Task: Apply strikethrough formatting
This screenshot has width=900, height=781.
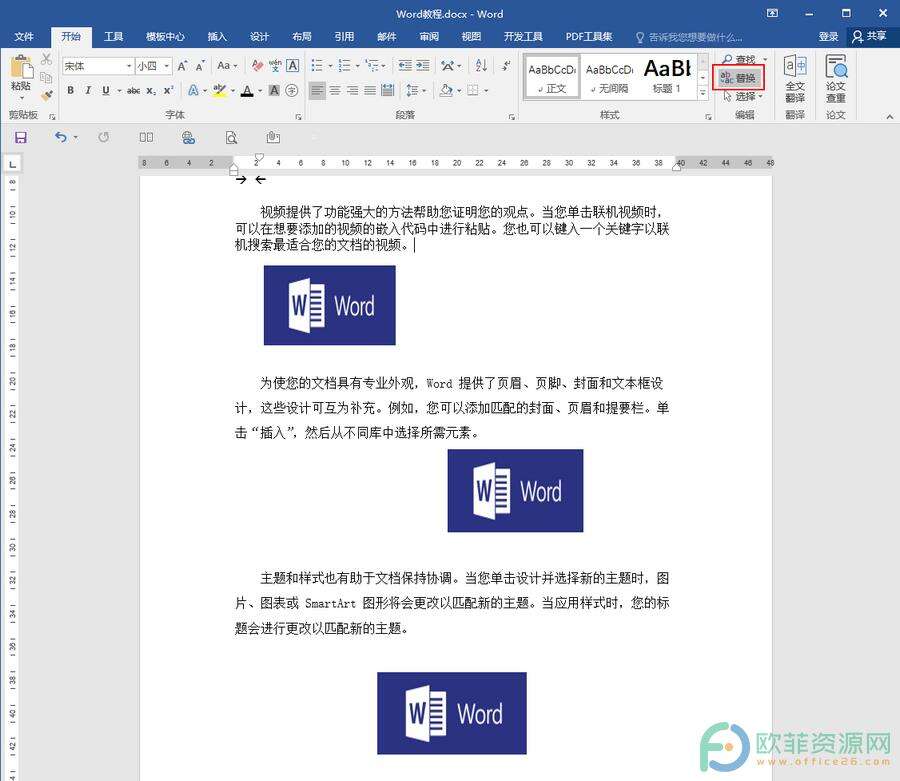Action: 133,91
